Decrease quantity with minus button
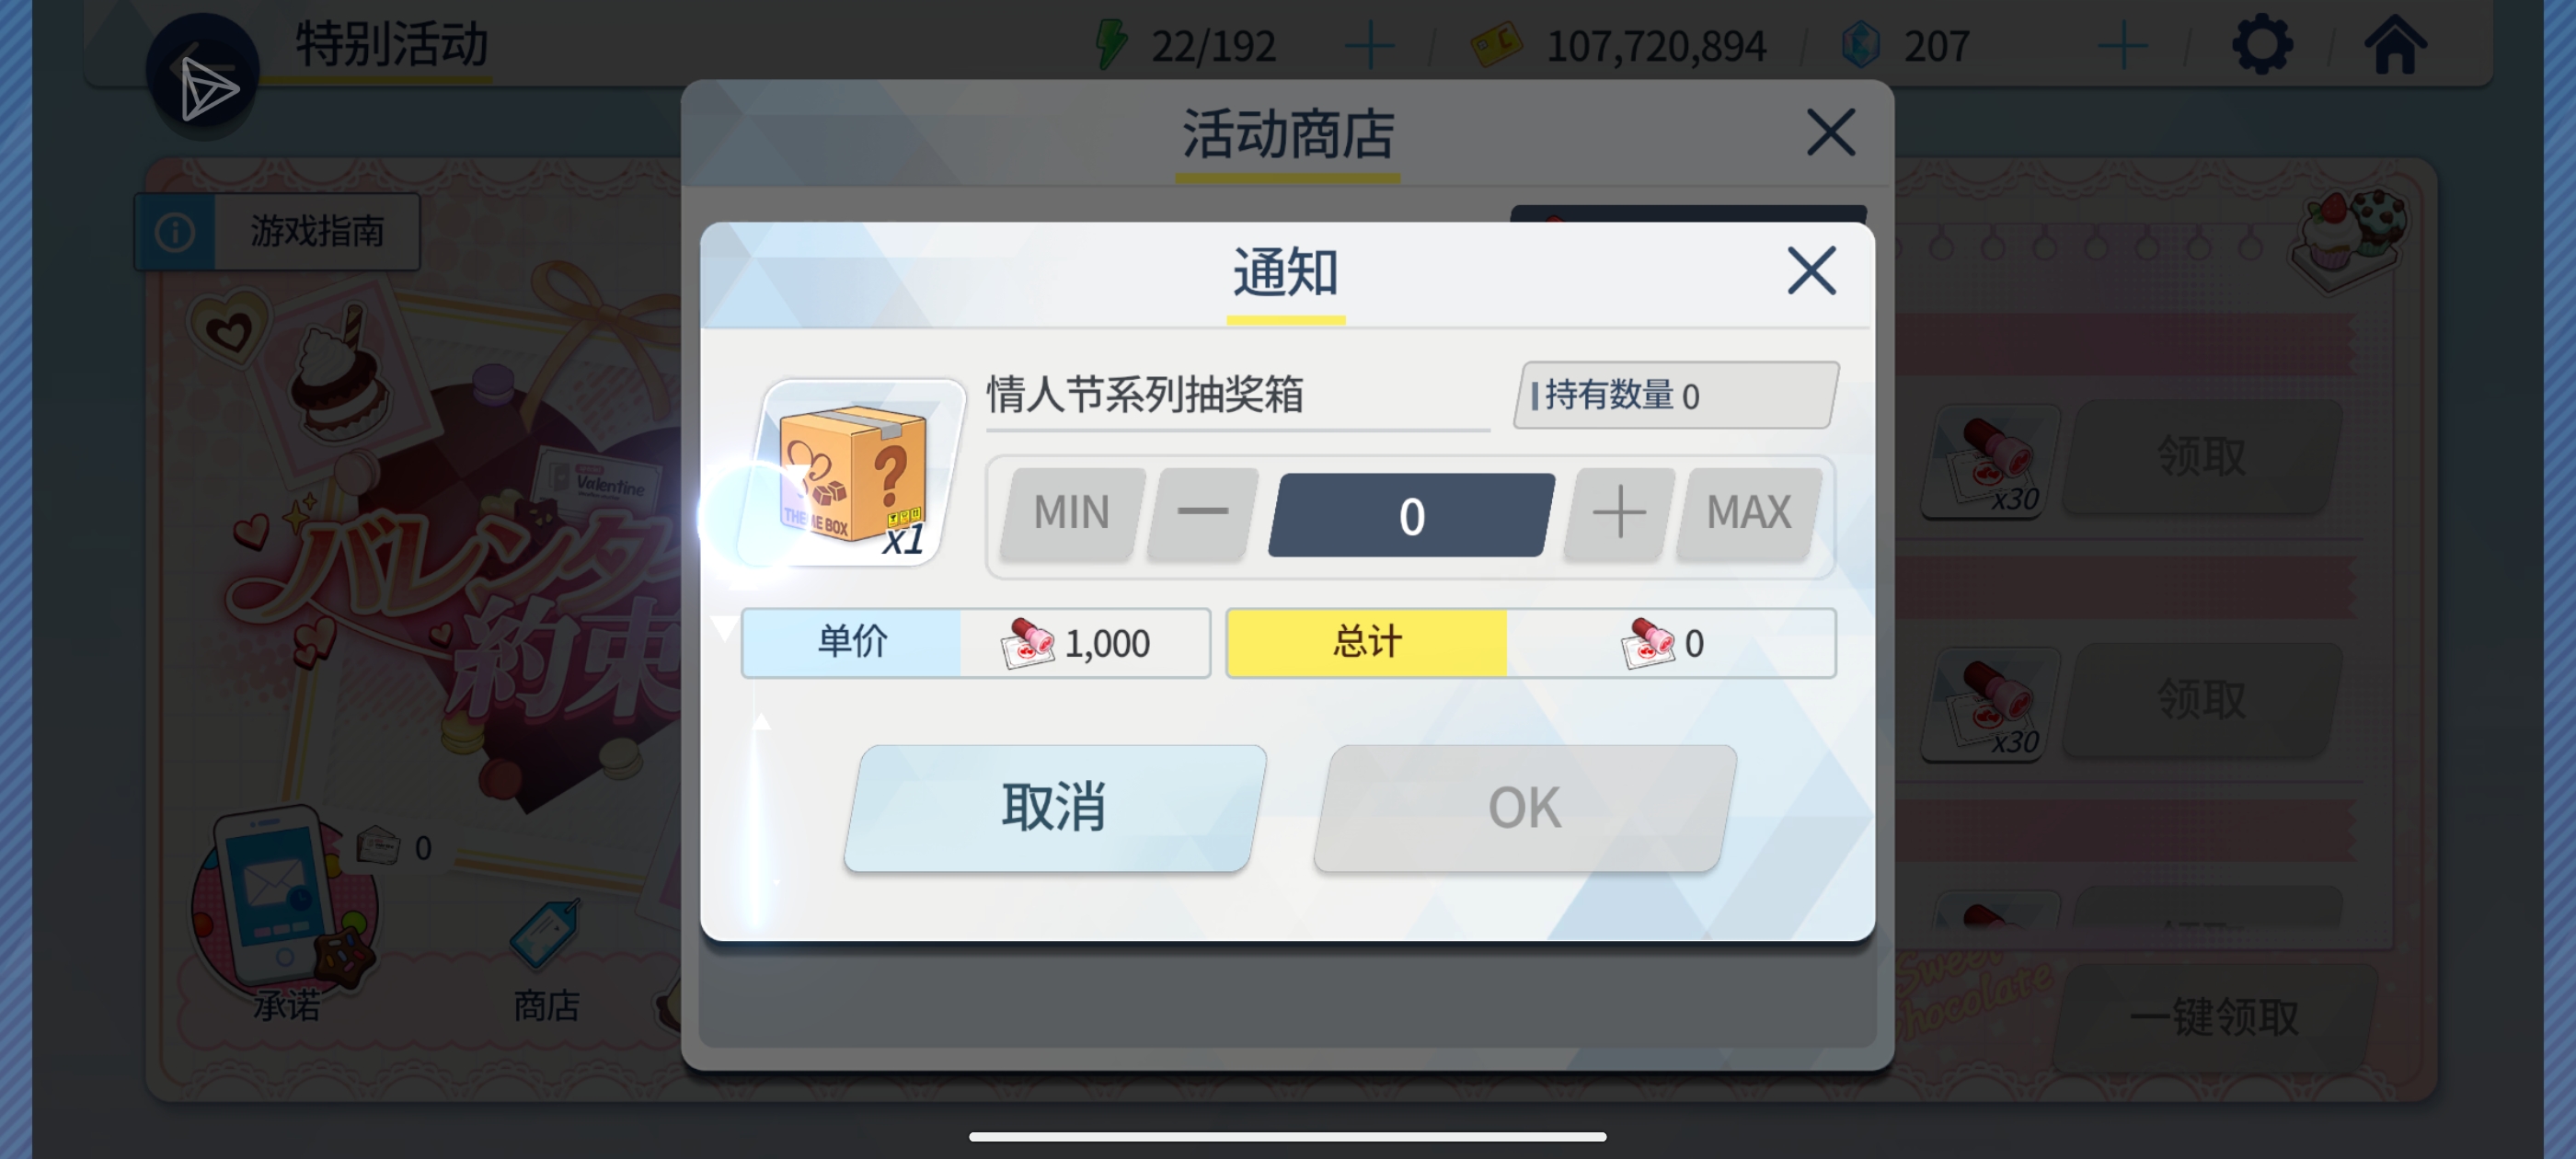This screenshot has width=2576, height=1159. (1202, 513)
